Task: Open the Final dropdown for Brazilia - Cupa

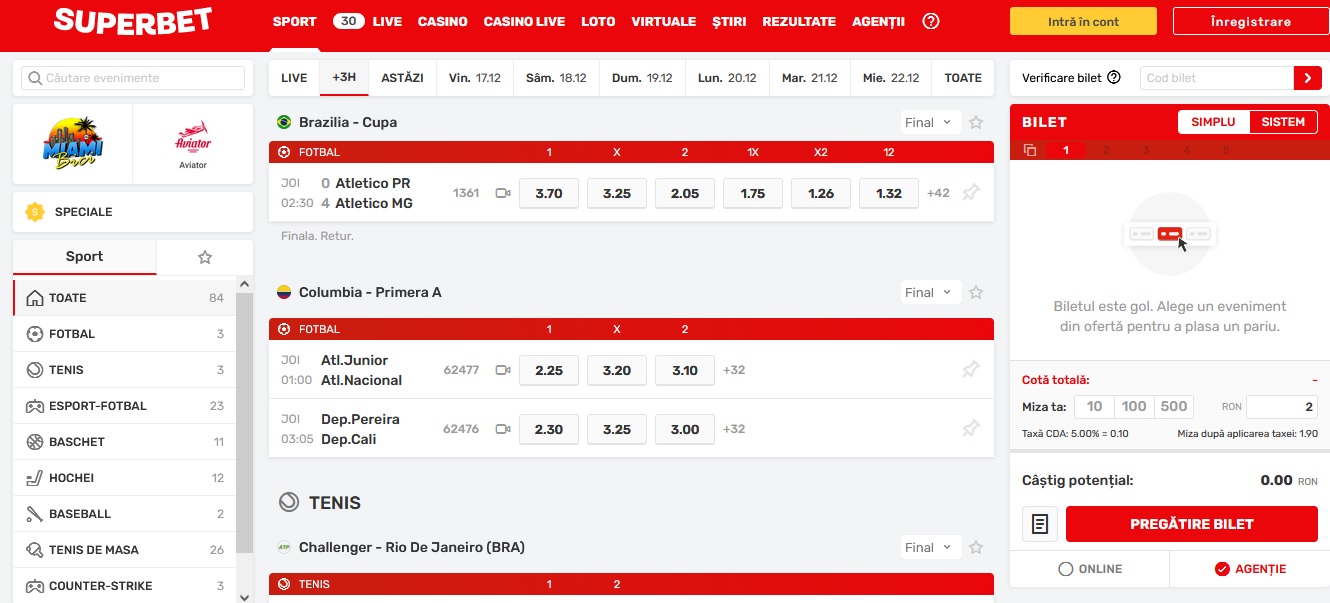Action: [930, 122]
